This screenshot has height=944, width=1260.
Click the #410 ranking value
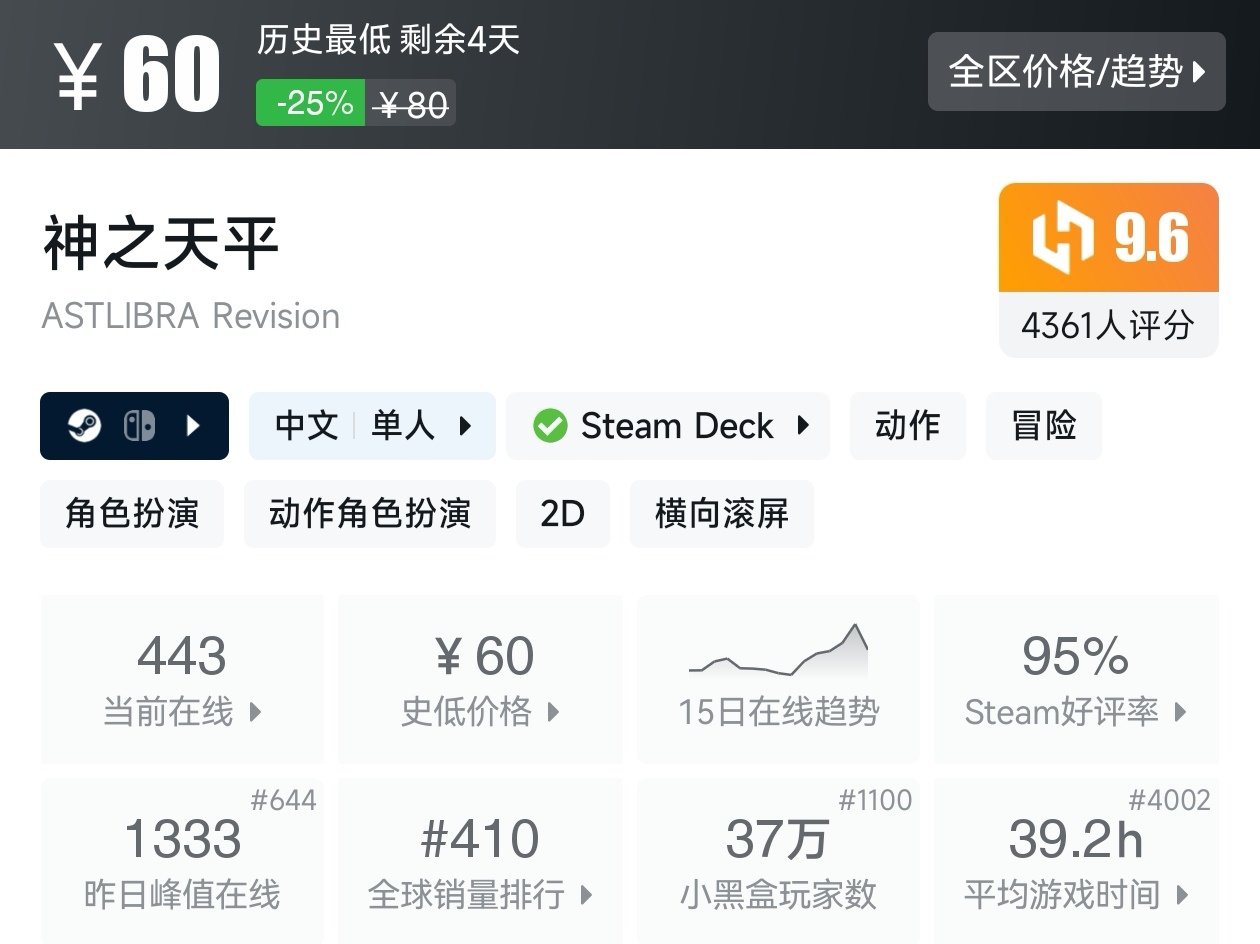[480, 839]
